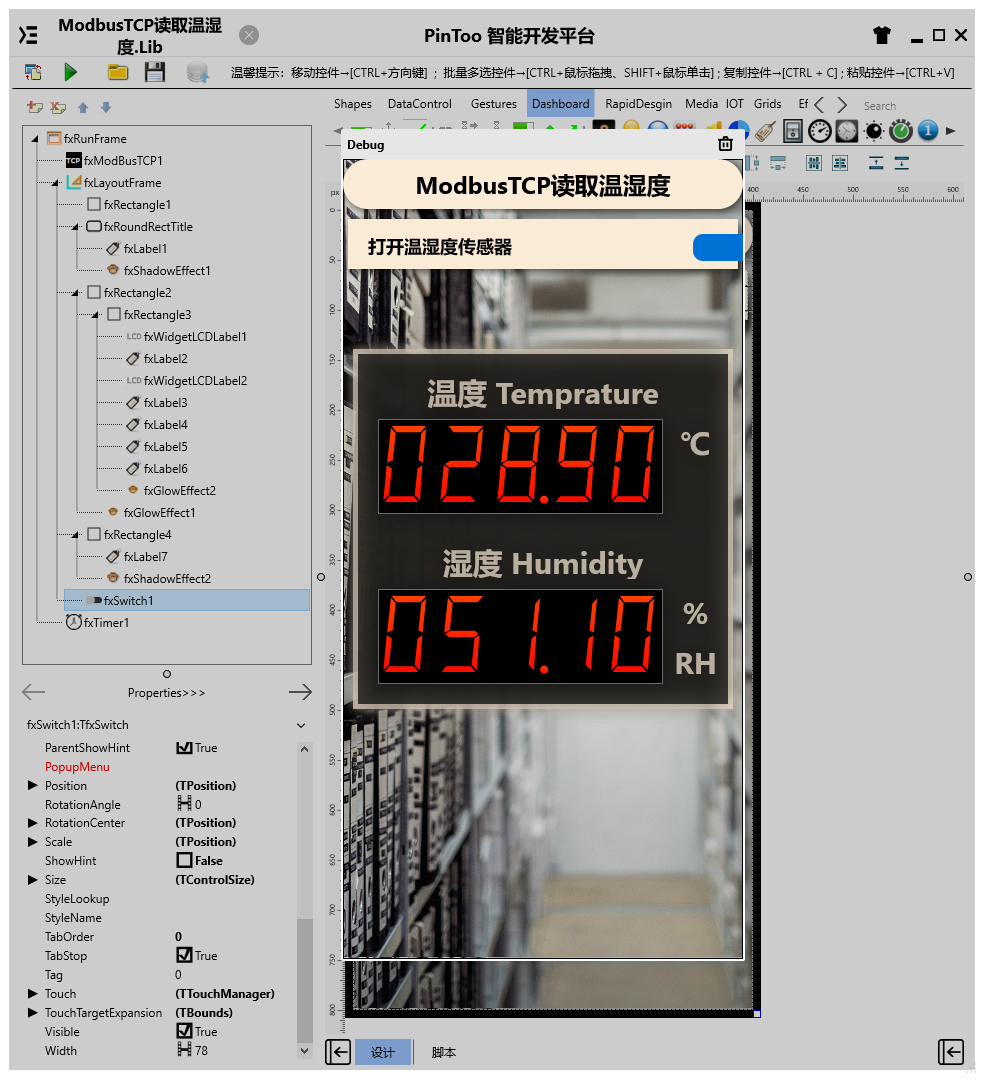
Task: Expand the Position property
Action: coord(32,785)
